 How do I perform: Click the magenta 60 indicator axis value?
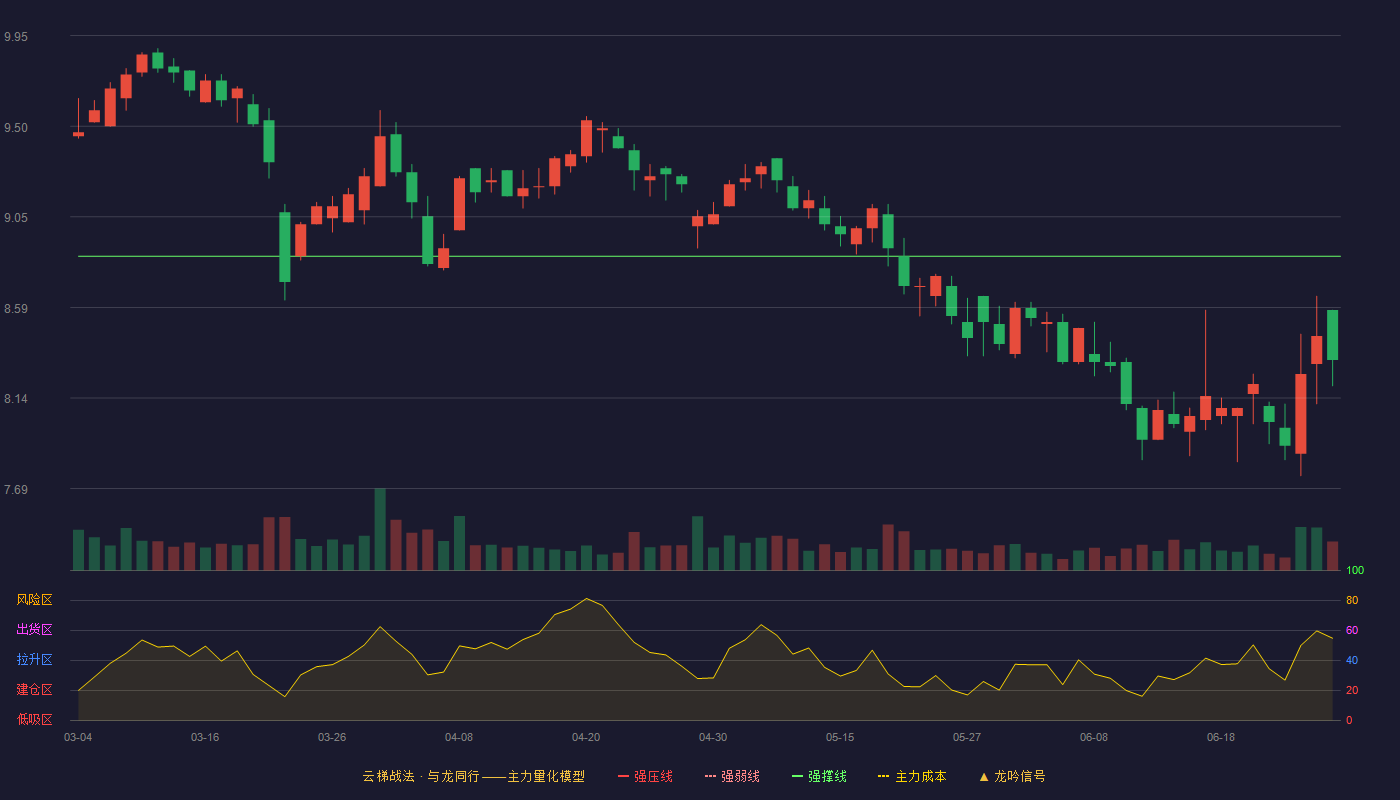[1352, 630]
